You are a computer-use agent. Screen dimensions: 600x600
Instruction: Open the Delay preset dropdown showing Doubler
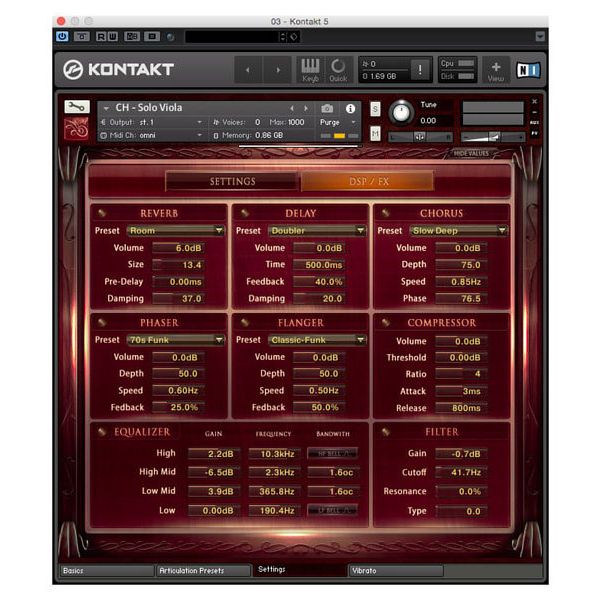317,230
